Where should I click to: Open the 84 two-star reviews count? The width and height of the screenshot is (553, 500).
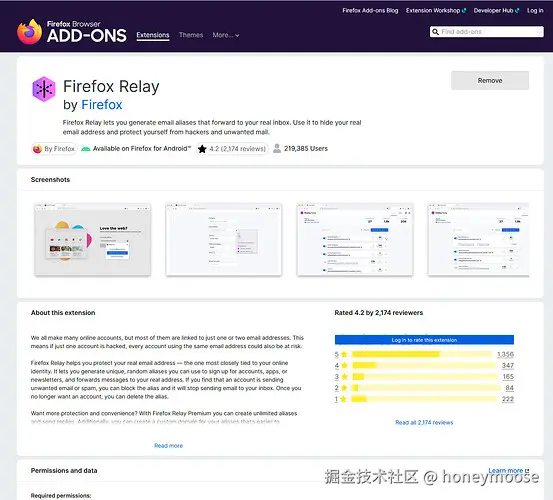click(x=510, y=388)
